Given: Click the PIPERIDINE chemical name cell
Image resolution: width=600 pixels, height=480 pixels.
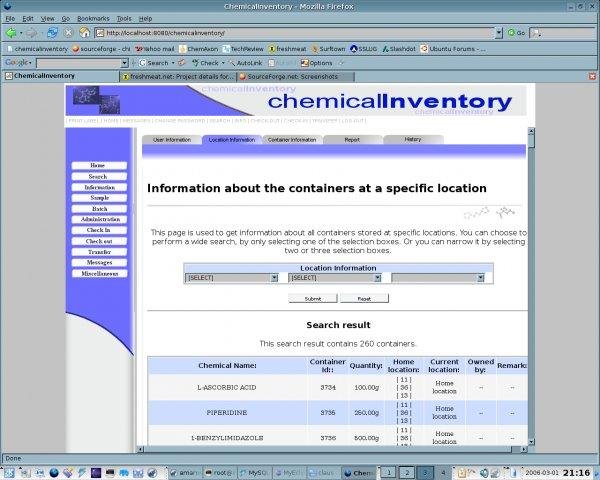Looking at the screenshot, I should (227, 413).
